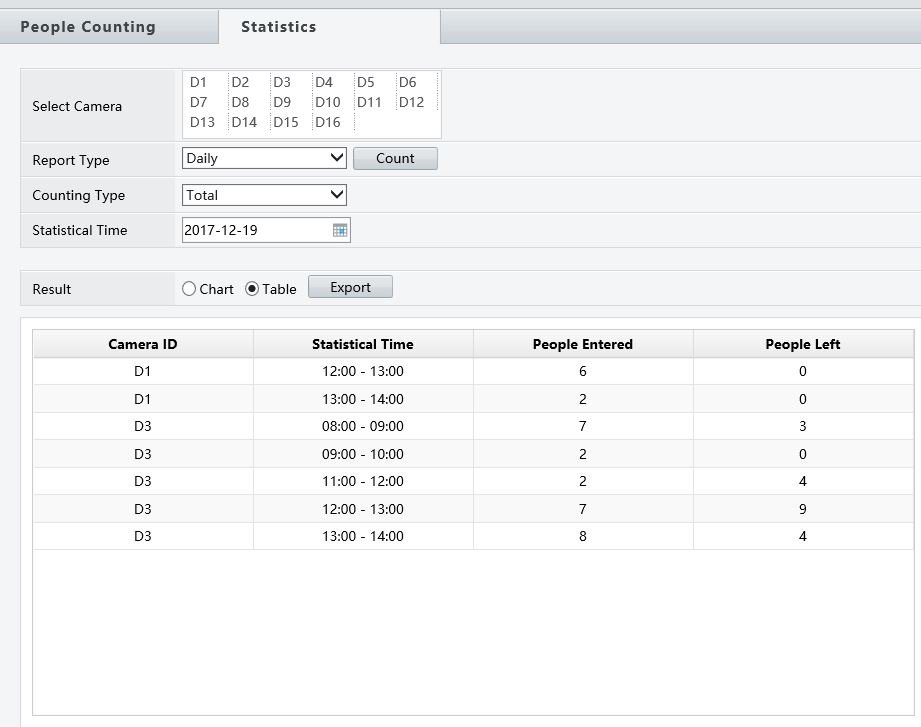This screenshot has width=921, height=727.
Task: Expand the Report Type dropdown
Action: (265, 158)
